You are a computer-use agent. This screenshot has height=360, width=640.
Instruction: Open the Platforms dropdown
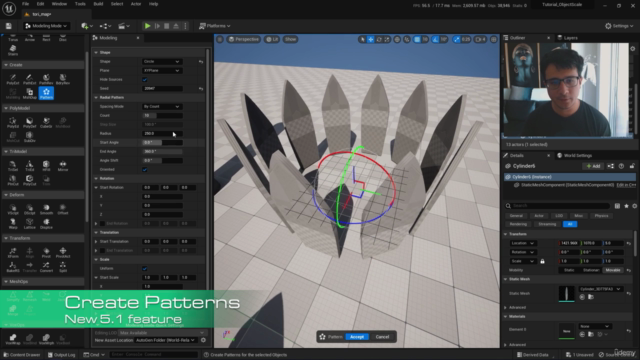[x=214, y=26]
